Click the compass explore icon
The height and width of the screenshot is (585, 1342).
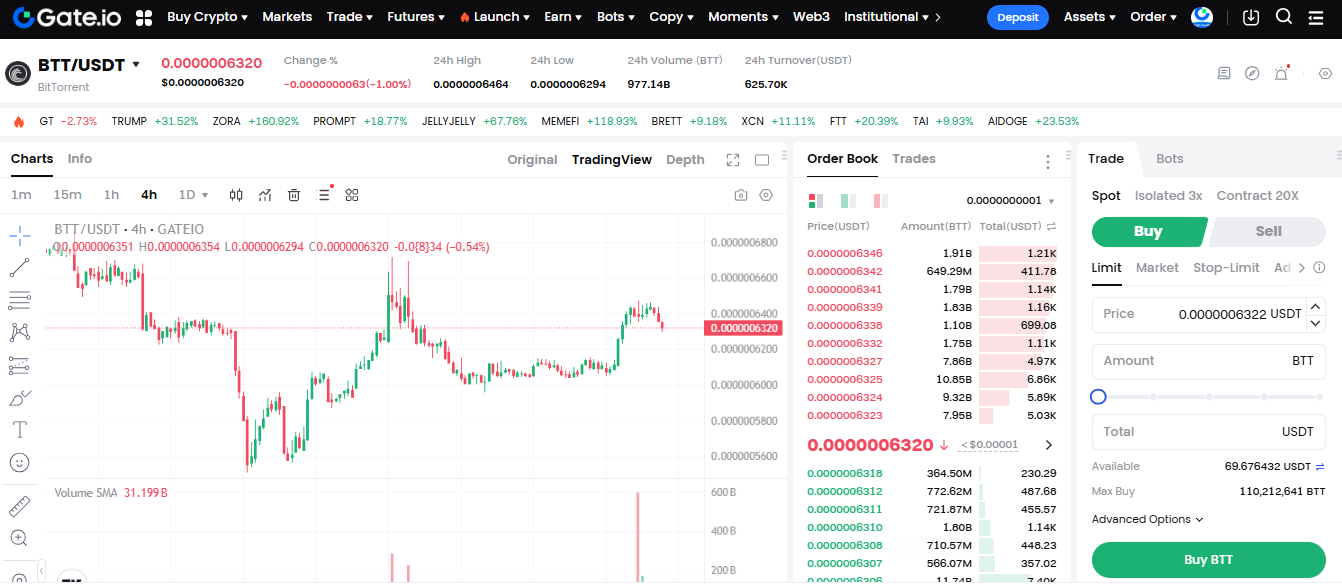pyautogui.click(x=1252, y=73)
